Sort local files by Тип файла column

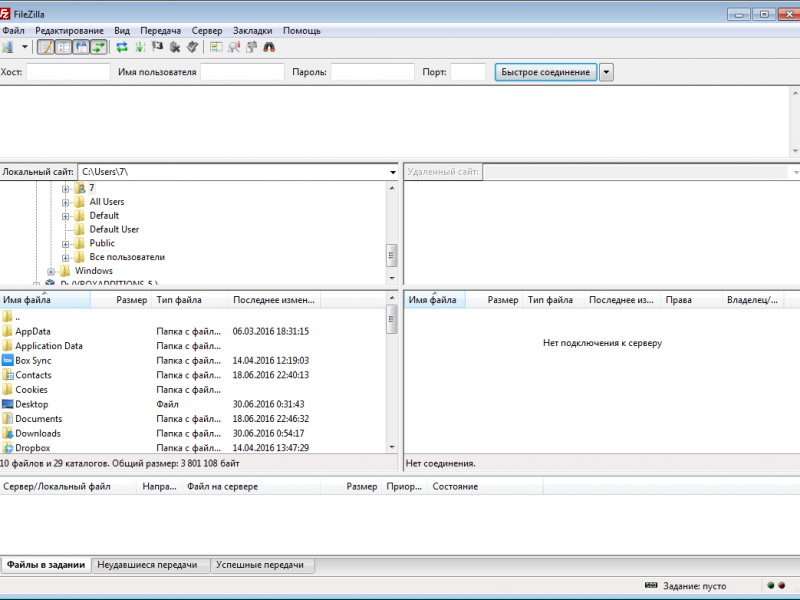[x=190, y=300]
